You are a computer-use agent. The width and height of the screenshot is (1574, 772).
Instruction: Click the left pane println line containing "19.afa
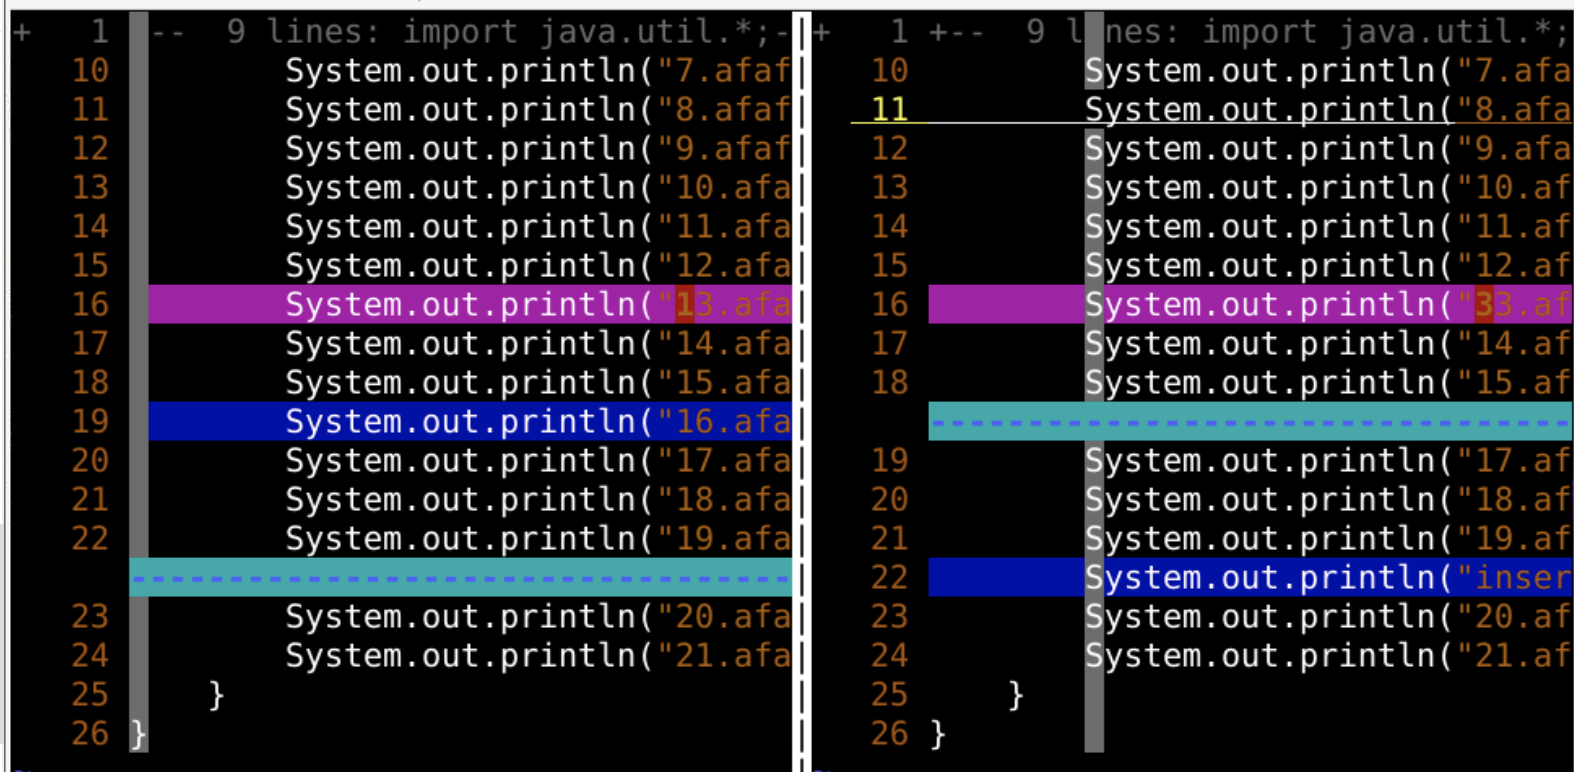point(538,539)
